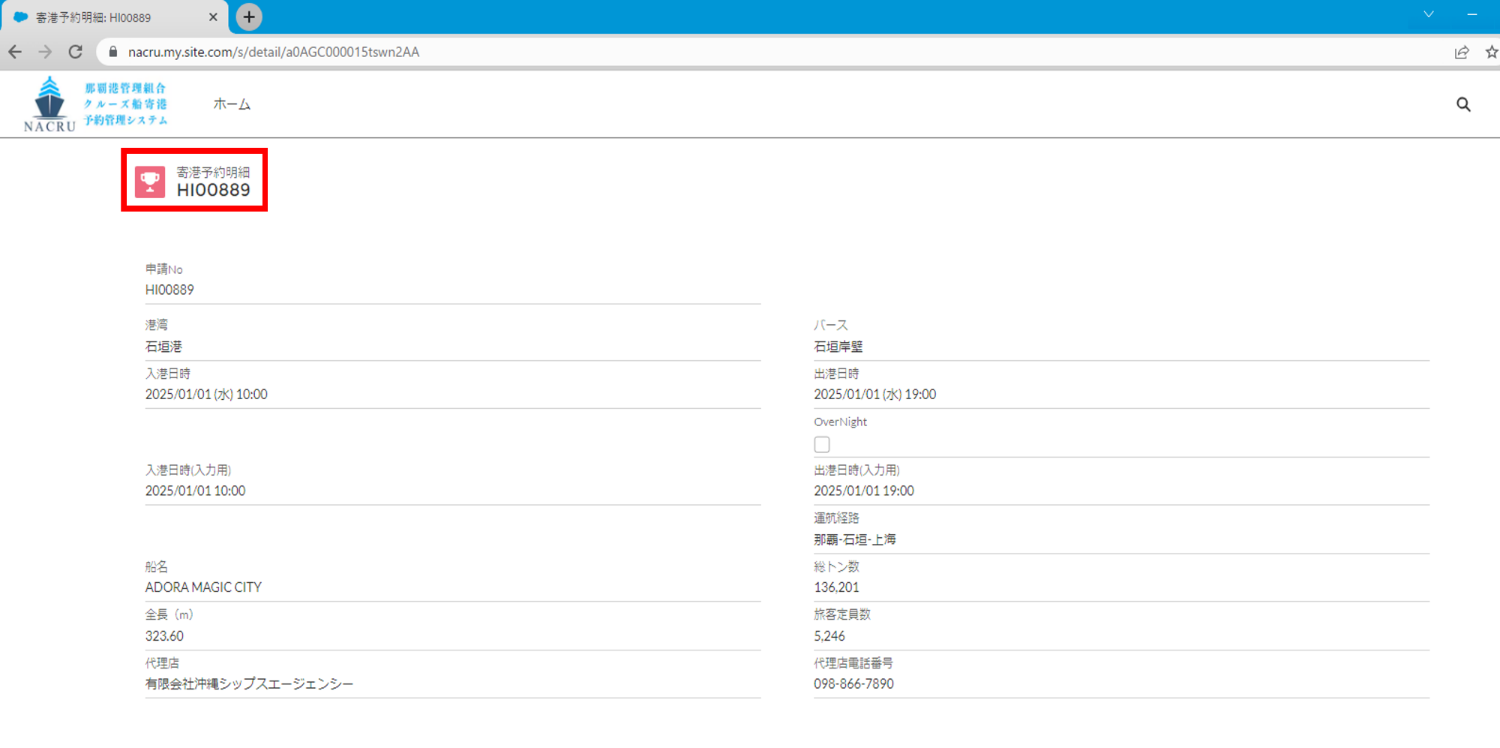Click the 運航経路 value 那覇-石垣-上海
The height and width of the screenshot is (748, 1500).
pos(855,539)
